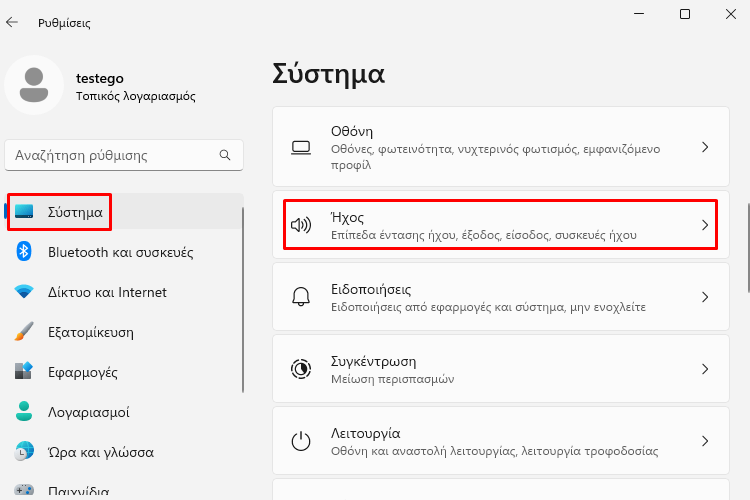Open the testego account profile
Viewport: 750px width, 500px height.
click(x=100, y=86)
